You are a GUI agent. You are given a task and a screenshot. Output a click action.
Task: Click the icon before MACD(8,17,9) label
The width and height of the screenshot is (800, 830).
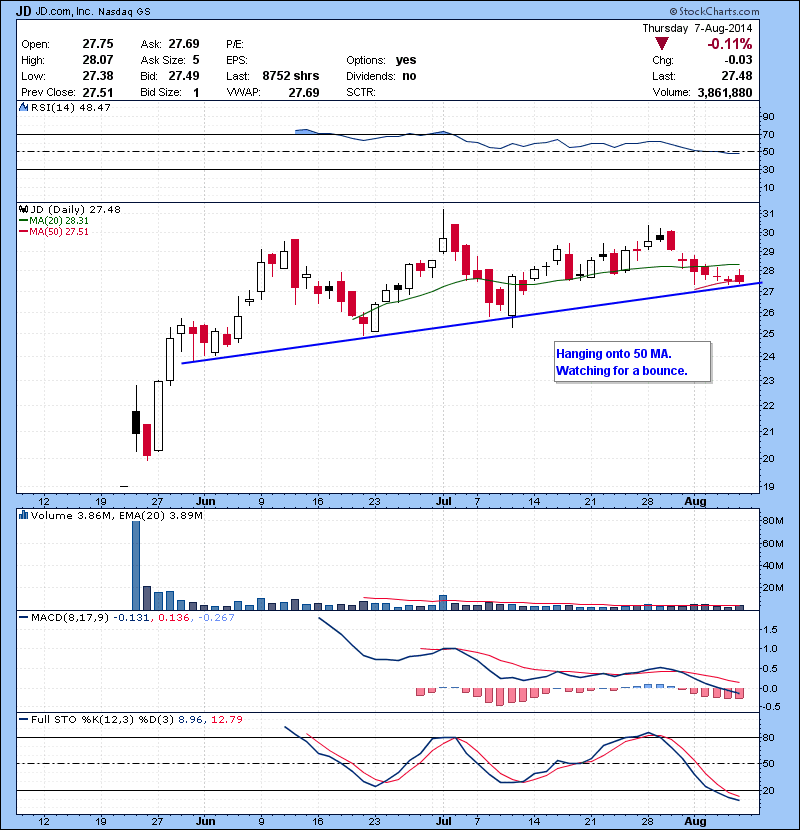coord(24,617)
